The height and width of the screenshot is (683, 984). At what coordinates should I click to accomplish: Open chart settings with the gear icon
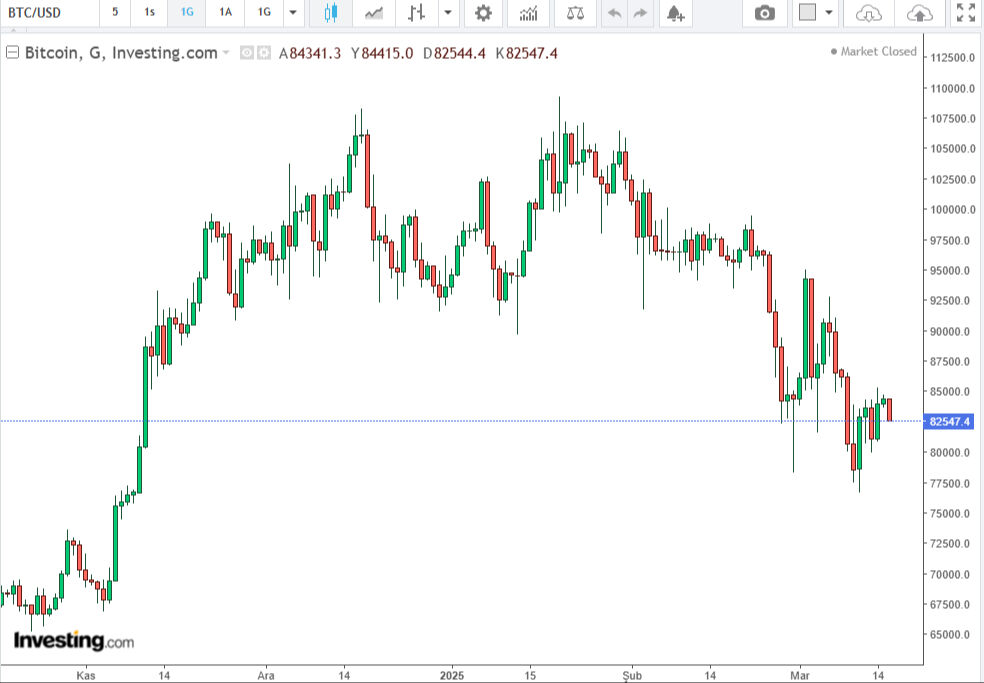483,13
